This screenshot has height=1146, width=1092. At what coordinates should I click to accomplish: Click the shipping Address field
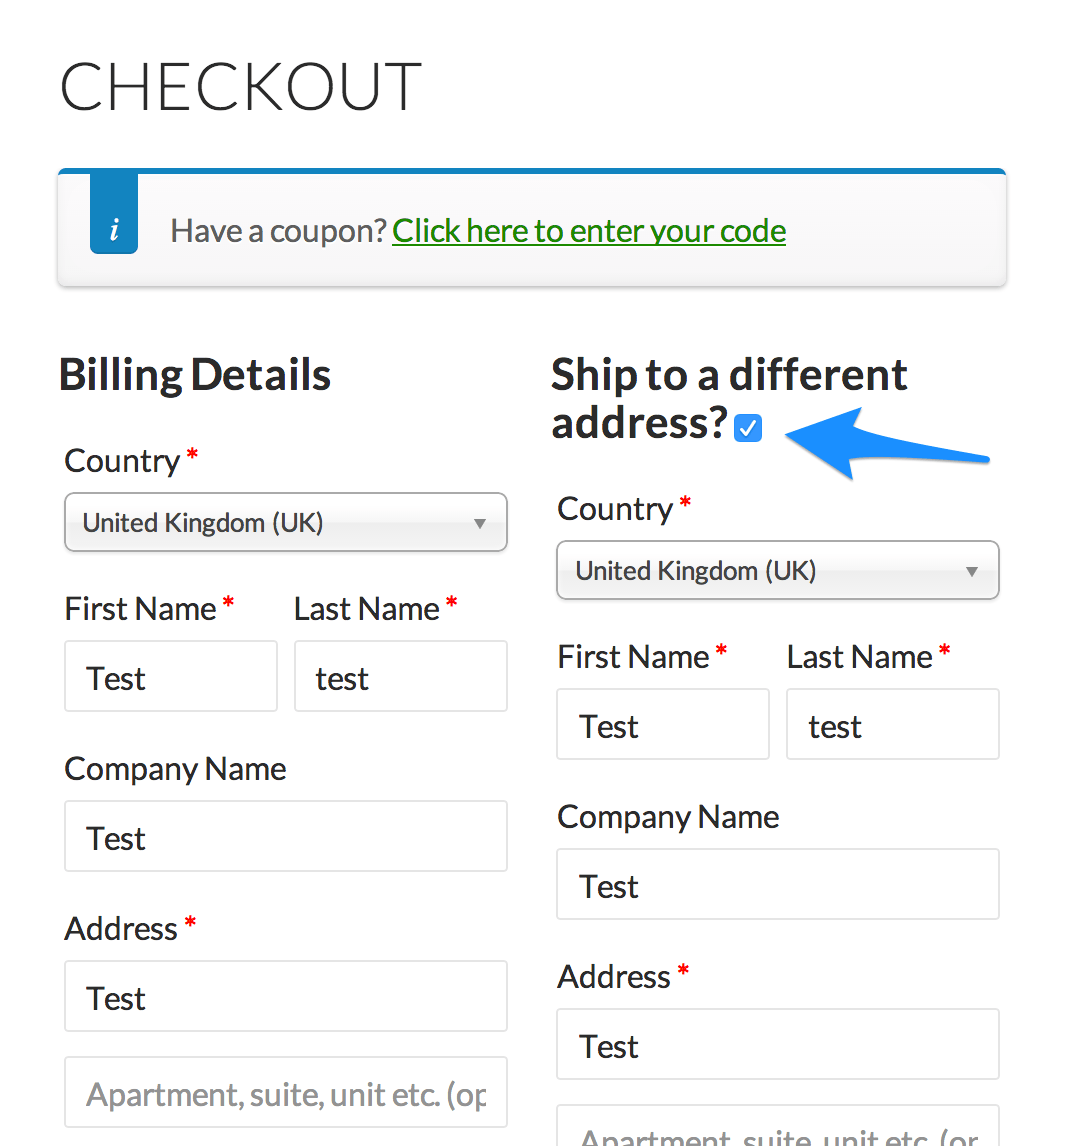[x=778, y=1044]
